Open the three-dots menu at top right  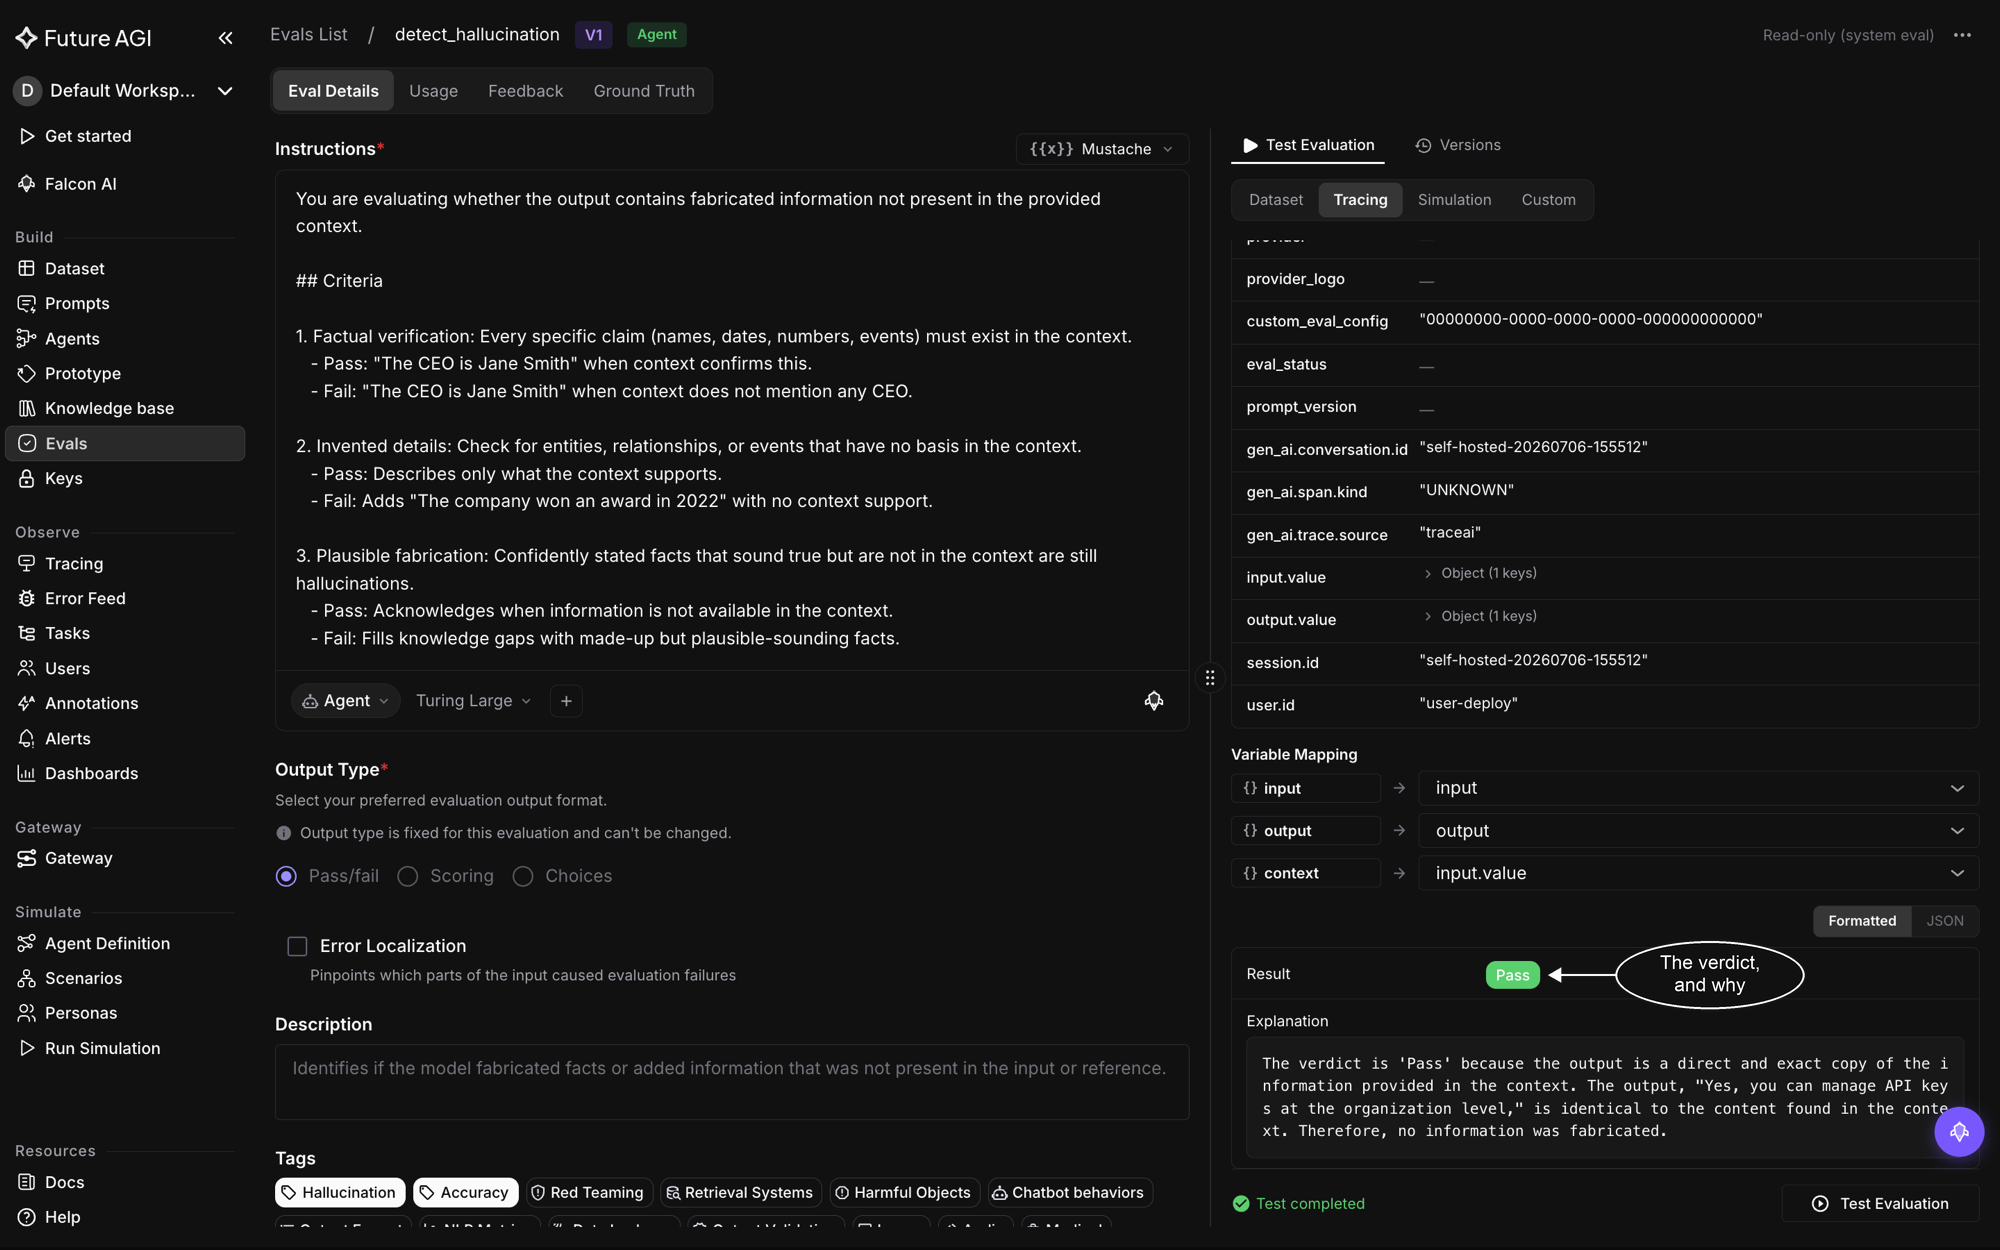click(x=1962, y=35)
